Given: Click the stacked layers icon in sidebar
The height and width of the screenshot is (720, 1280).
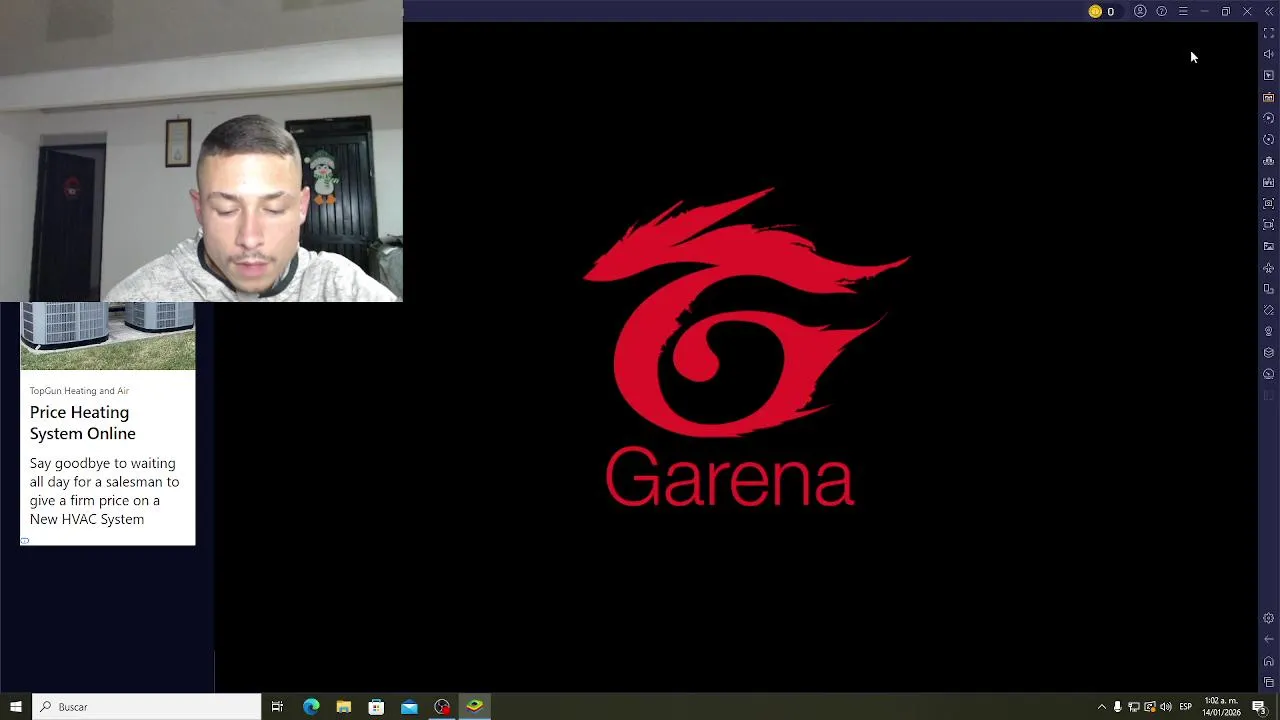Looking at the screenshot, I should [x=1269, y=352].
